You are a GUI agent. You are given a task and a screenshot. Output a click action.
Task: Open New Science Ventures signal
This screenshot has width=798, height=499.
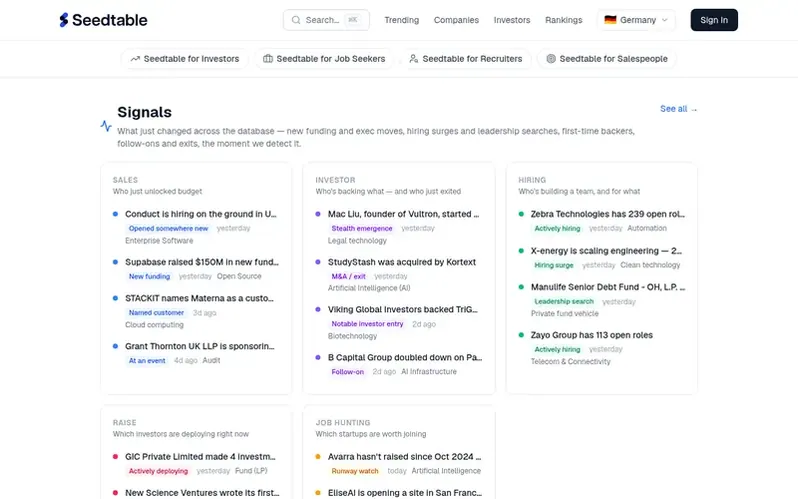tap(203, 492)
